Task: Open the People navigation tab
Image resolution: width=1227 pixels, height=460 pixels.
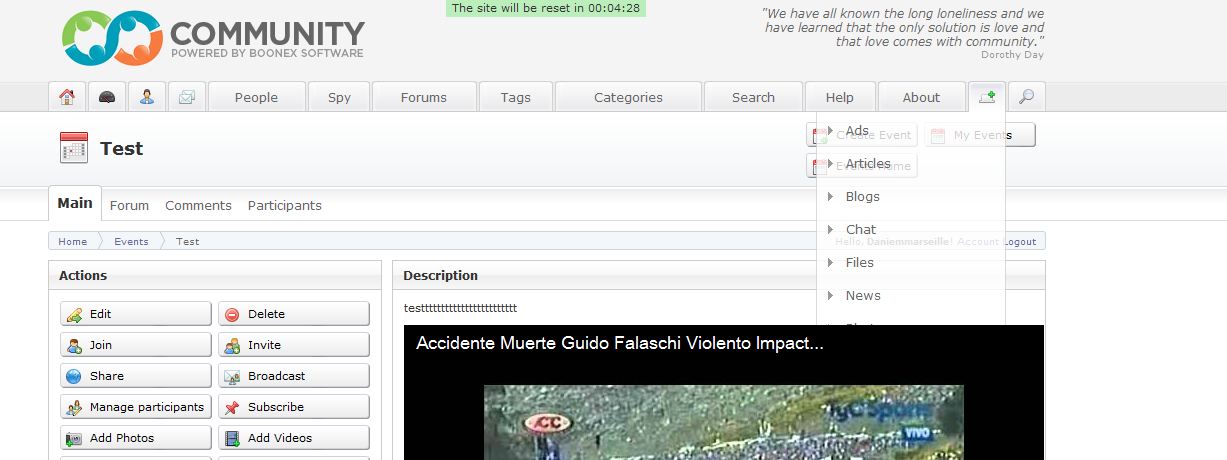Action: 256,97
